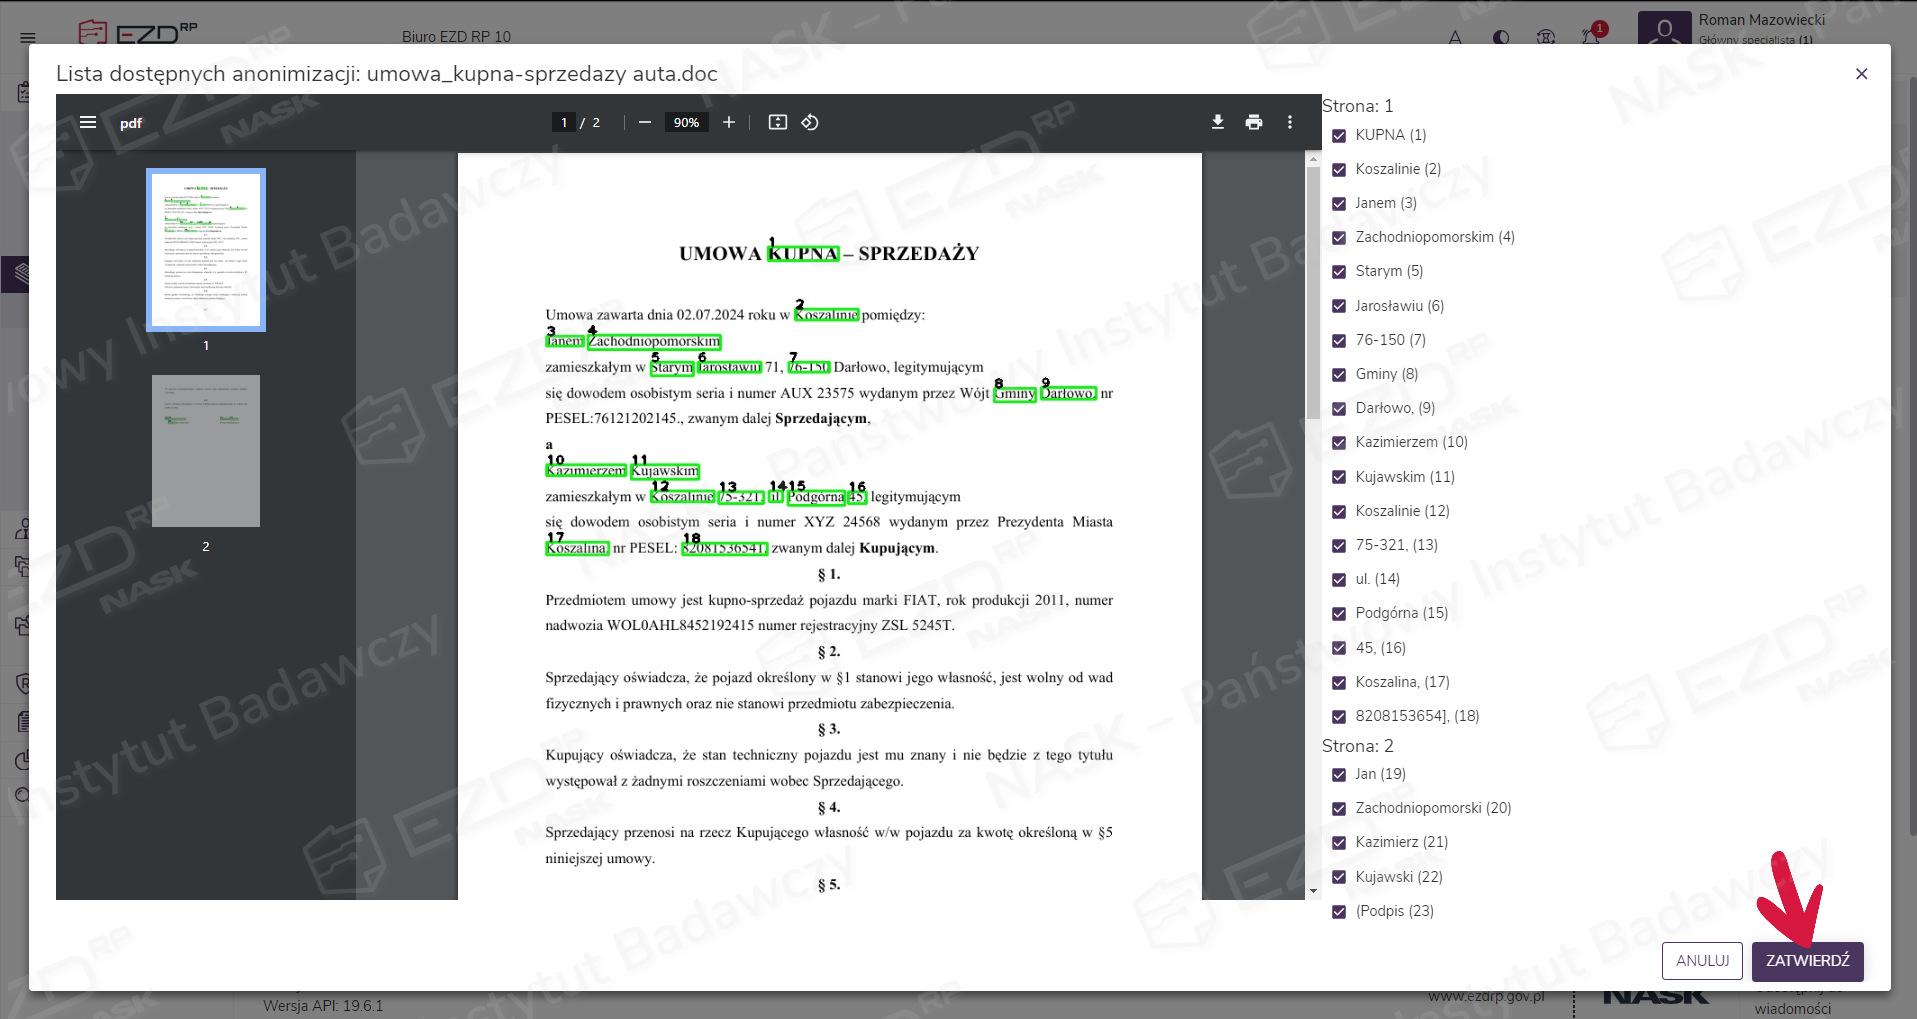Toggle the Podgórna (15) anonymization checkbox

tap(1339, 614)
